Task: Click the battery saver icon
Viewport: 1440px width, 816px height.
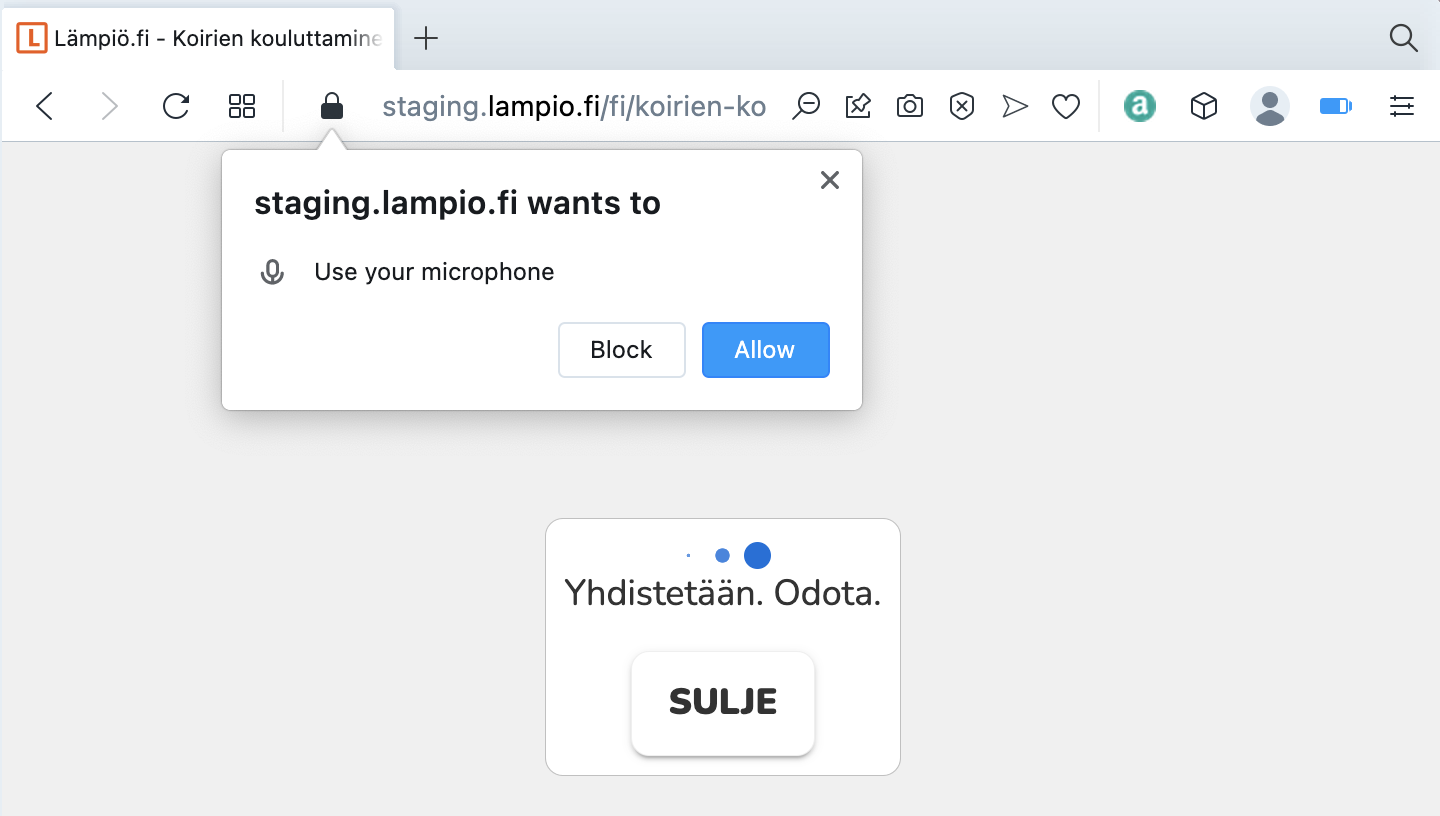Action: (x=1336, y=106)
